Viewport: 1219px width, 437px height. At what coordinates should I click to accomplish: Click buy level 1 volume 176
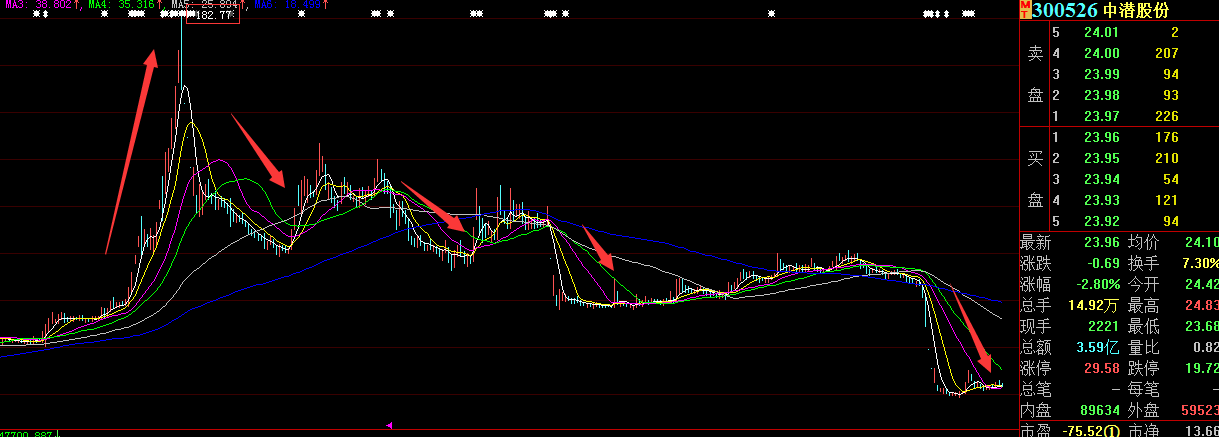[1166, 137]
